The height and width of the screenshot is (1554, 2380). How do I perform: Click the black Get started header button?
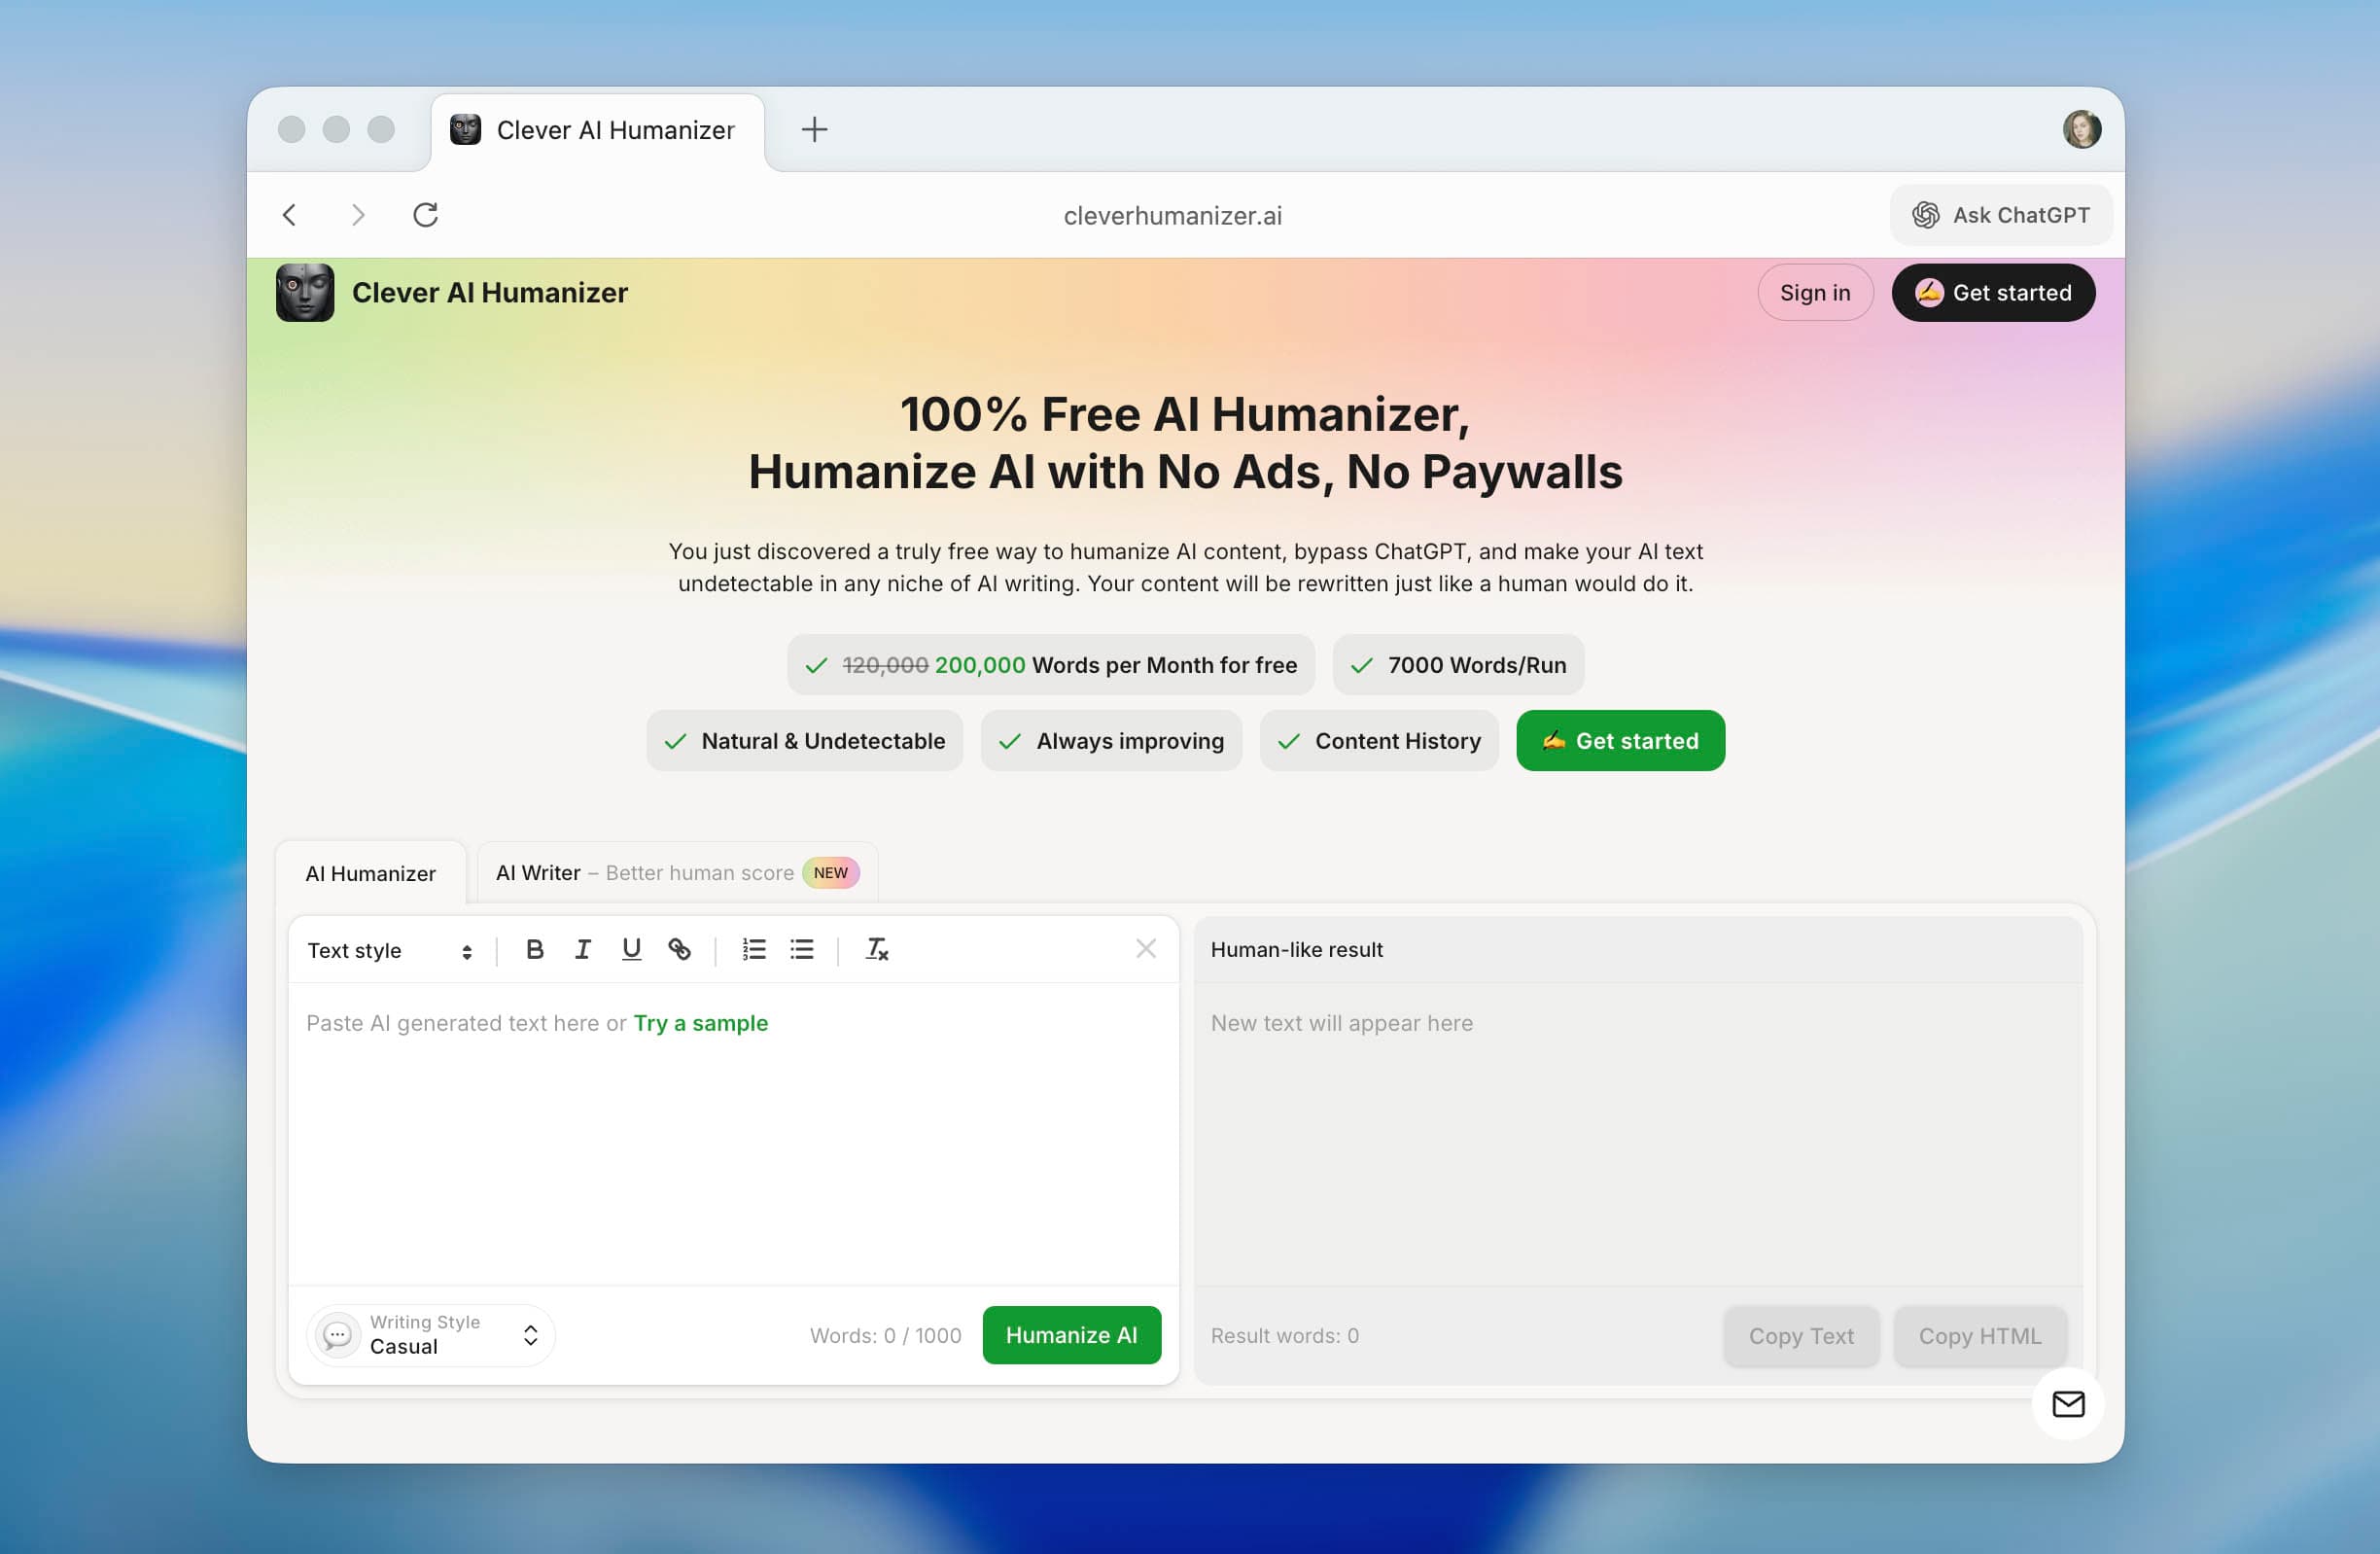(1993, 292)
